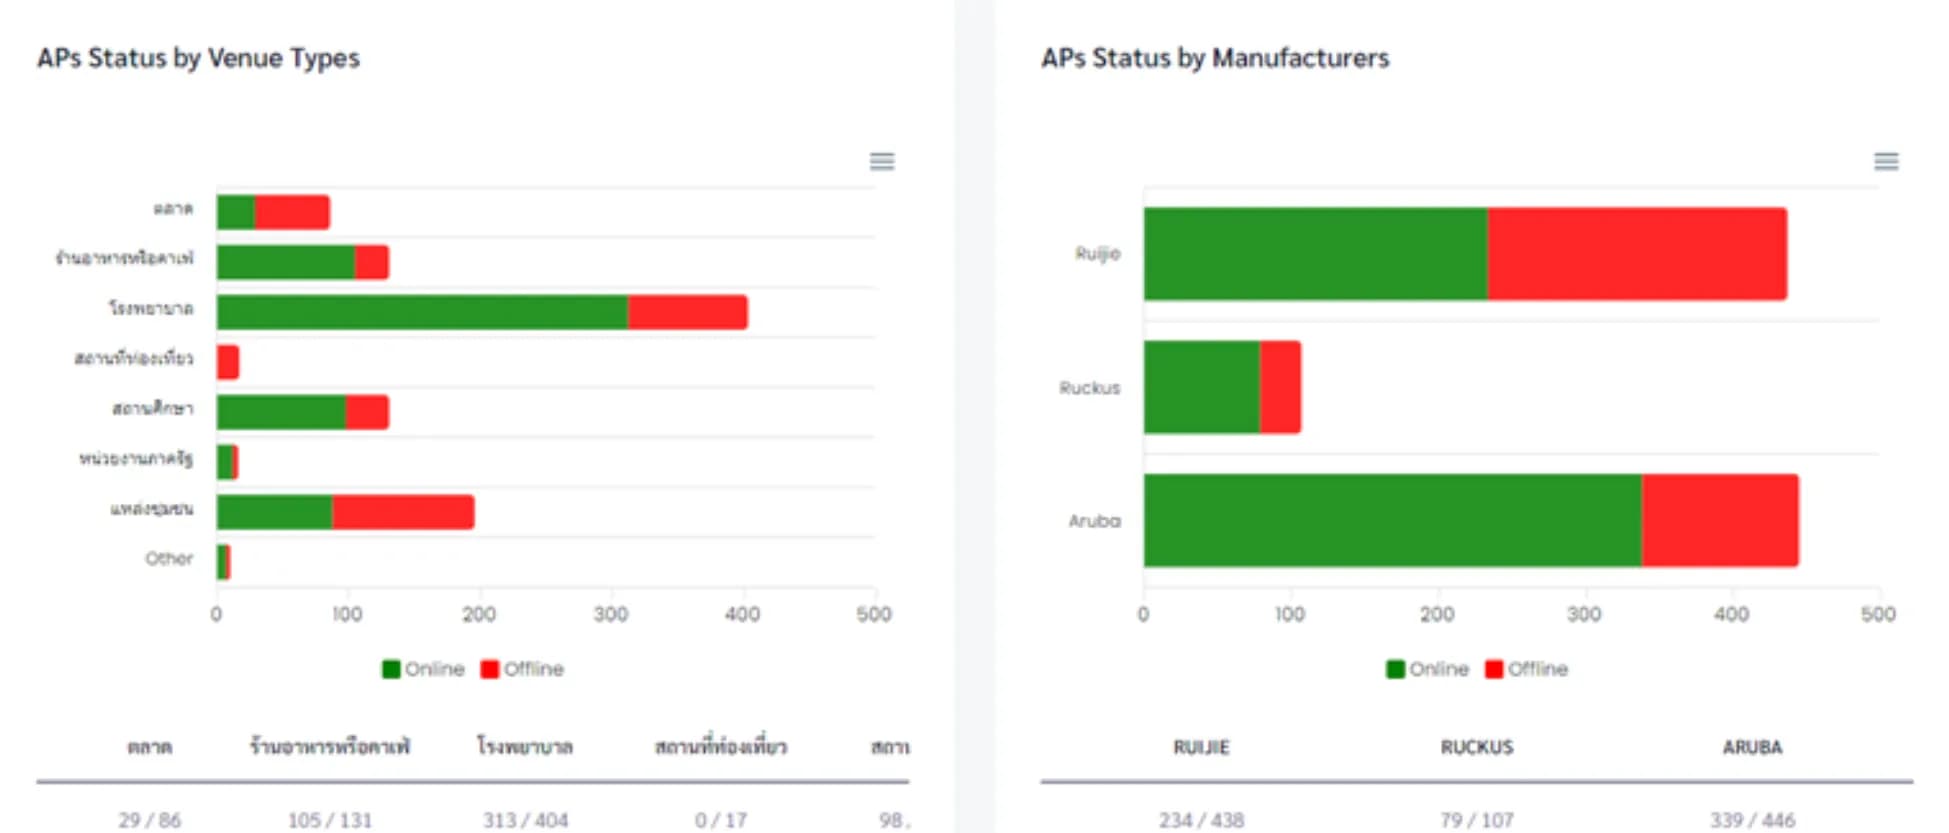Toggle Offline series in Venue Types legend

523,669
